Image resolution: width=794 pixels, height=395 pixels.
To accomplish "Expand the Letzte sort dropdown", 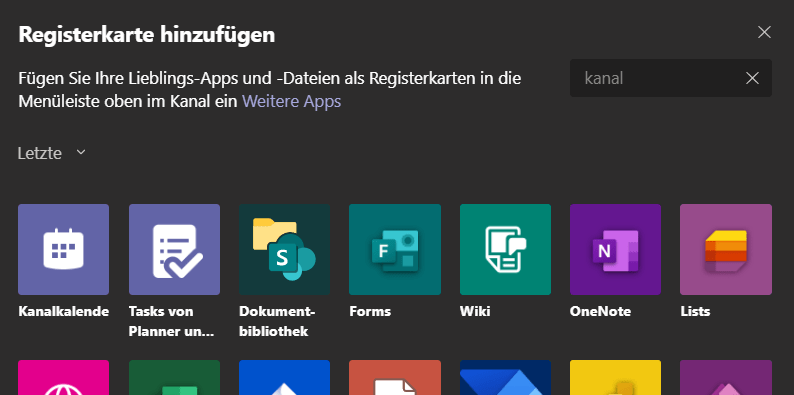I will point(52,153).
